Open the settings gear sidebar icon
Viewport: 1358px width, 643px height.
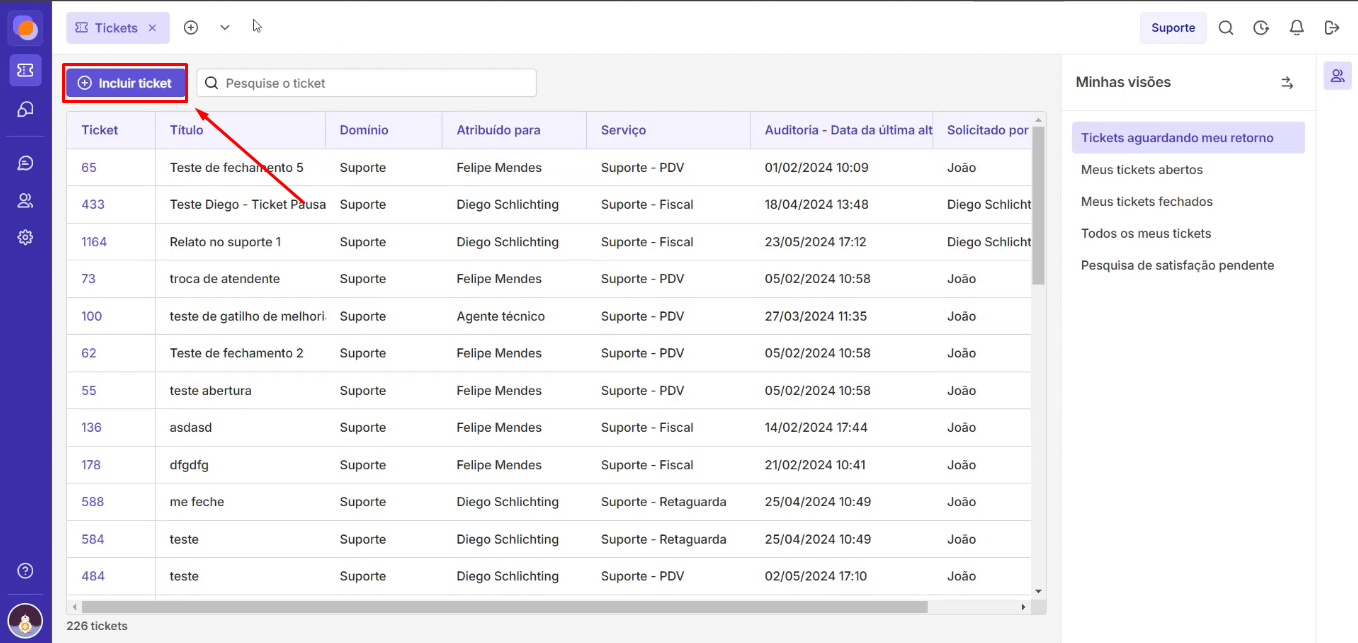[26, 237]
